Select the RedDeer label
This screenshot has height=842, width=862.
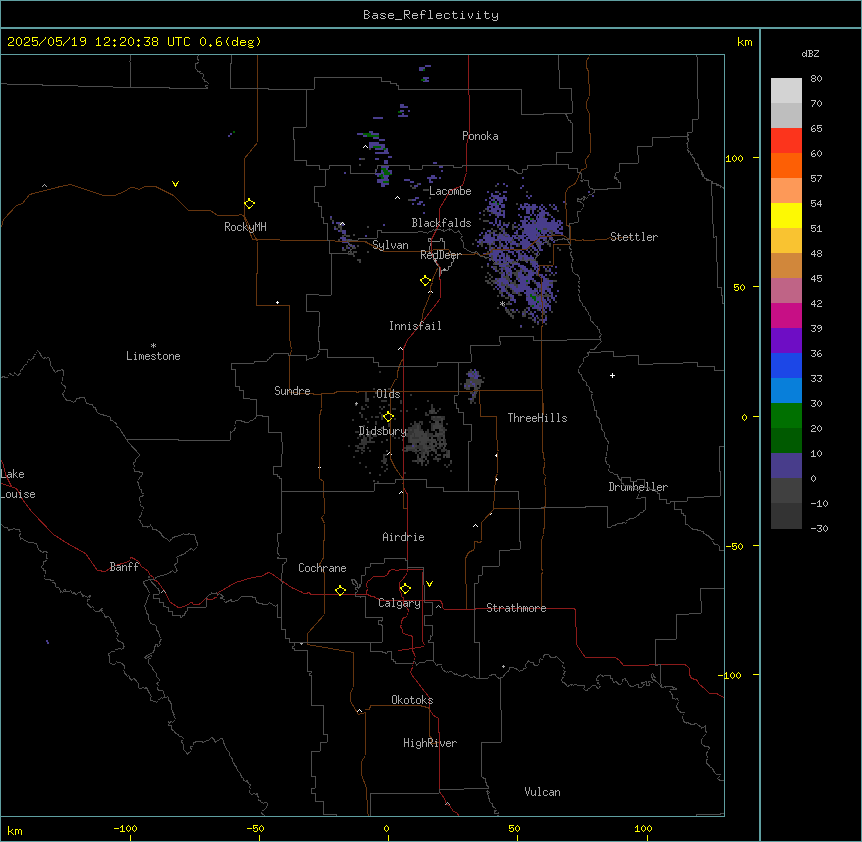441,255
